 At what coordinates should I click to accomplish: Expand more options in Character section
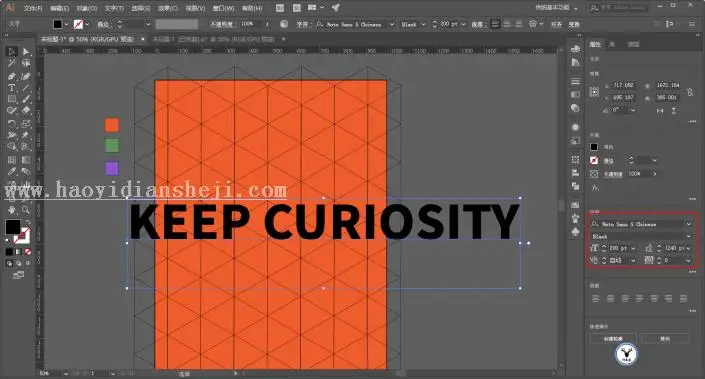[692, 272]
